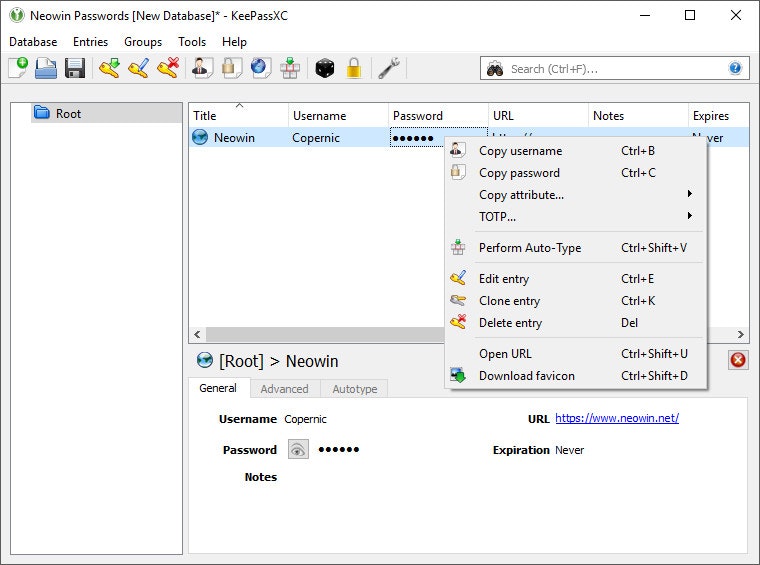Click the Copy URL globe toolbar icon
This screenshot has width=760, height=565.
pyautogui.click(x=260, y=68)
